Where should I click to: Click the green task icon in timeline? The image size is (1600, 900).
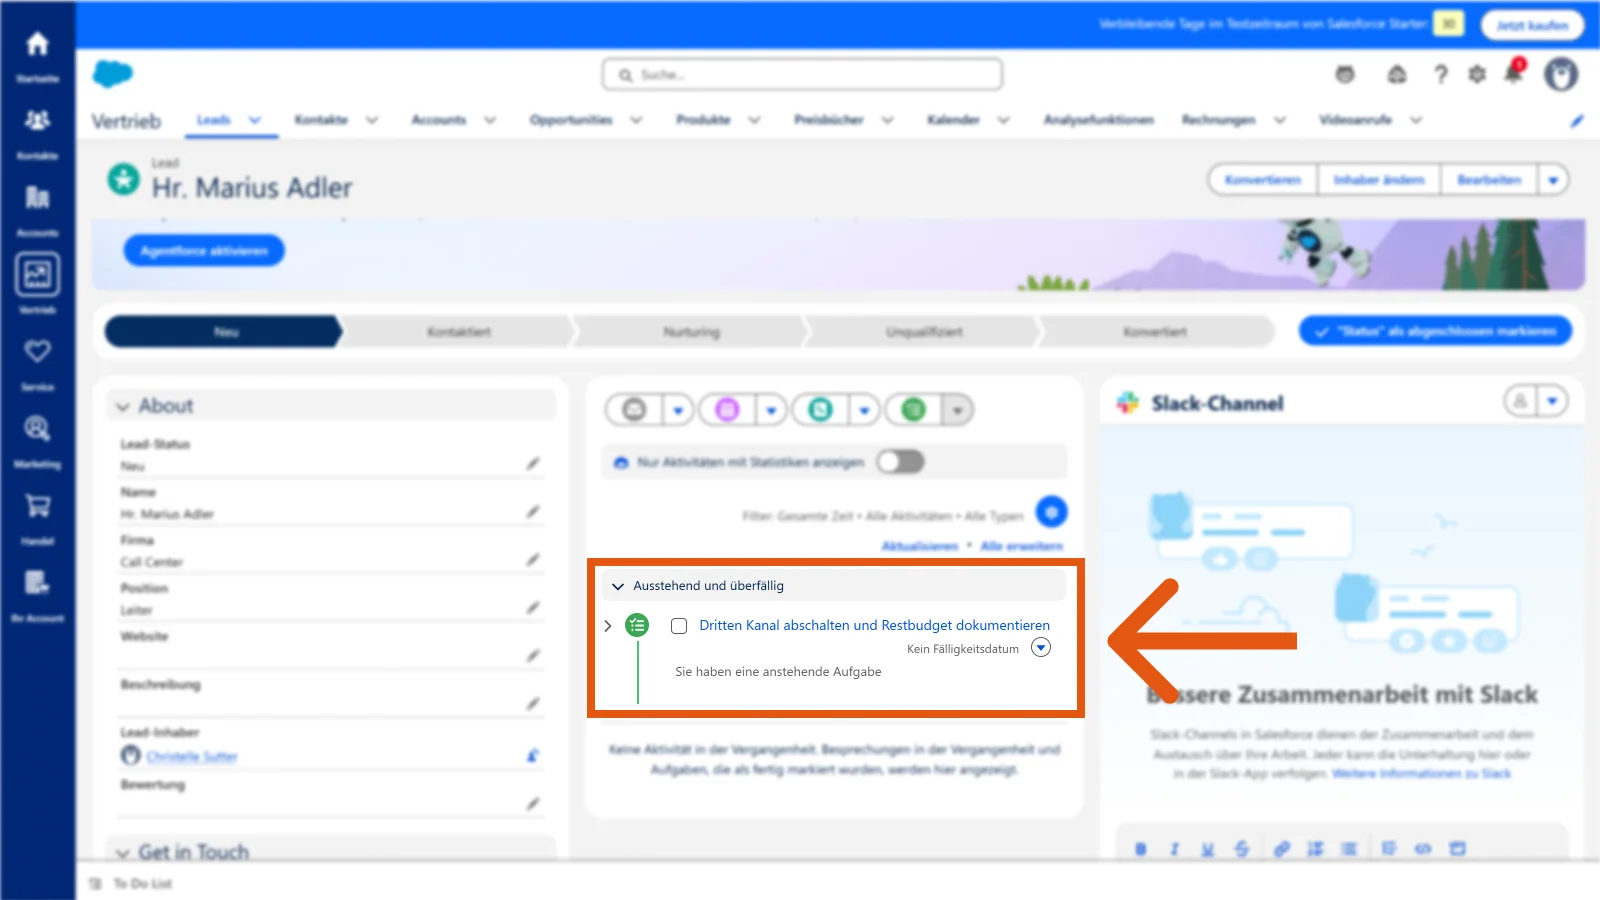[637, 626]
